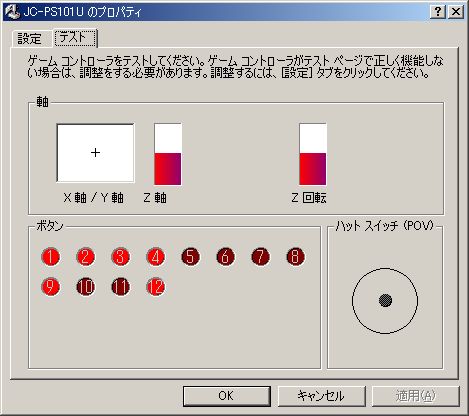469x416 pixels.
Task: Click the 'ボタン' group label
Action: pos(49,226)
